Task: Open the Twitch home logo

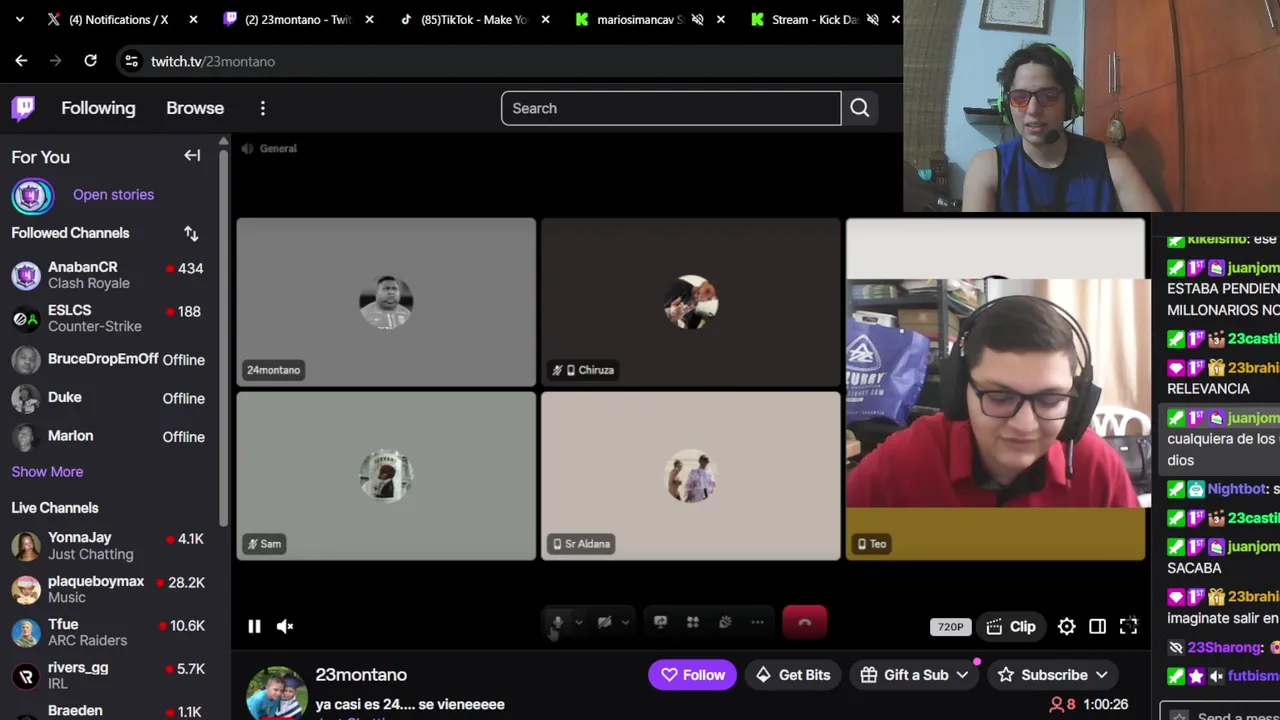Action: coord(23,108)
